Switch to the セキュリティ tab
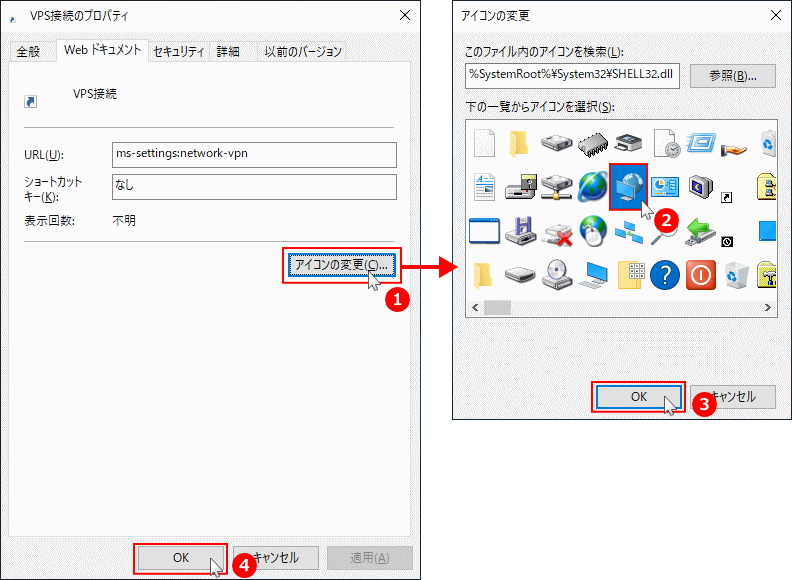 point(179,52)
